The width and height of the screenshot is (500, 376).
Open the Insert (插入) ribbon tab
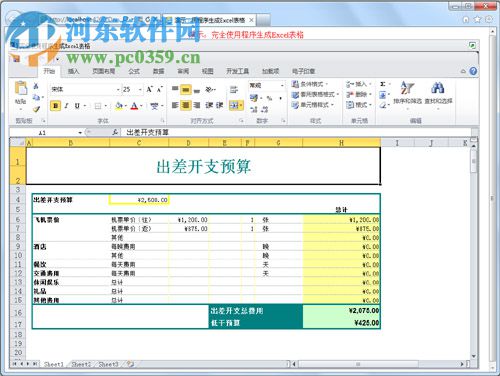pyautogui.click(x=73, y=71)
